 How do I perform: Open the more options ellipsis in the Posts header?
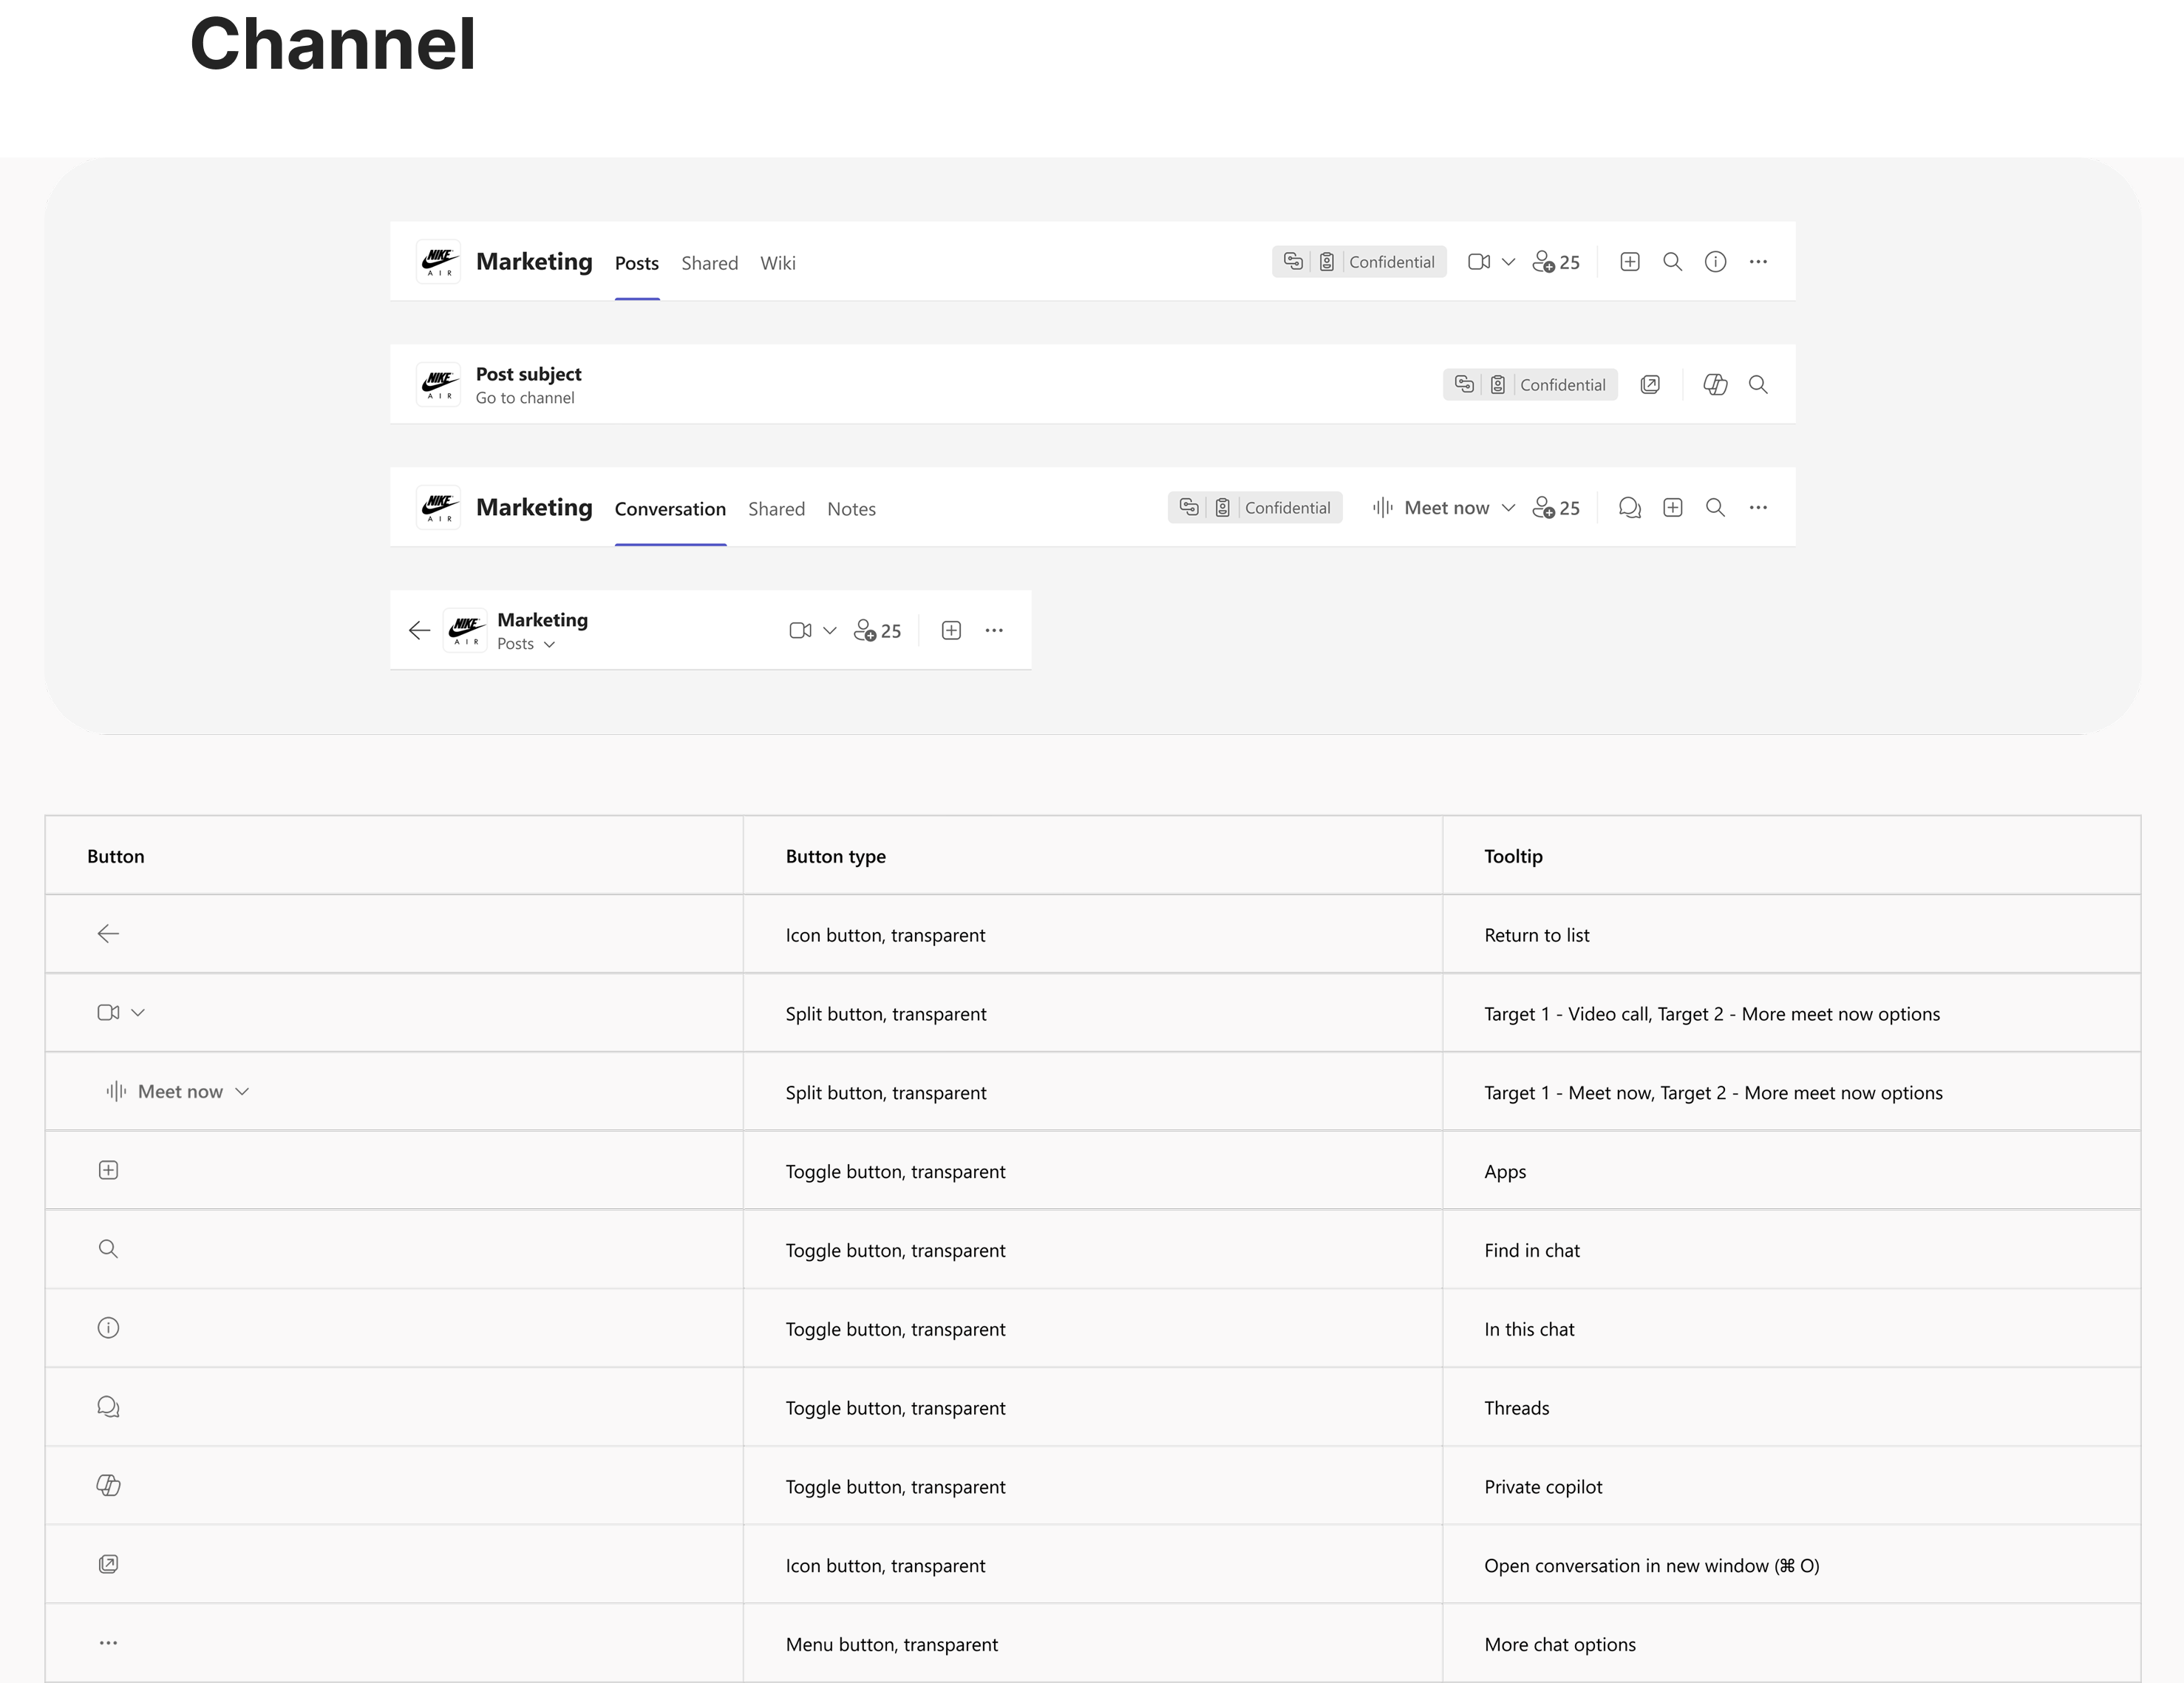(1758, 262)
